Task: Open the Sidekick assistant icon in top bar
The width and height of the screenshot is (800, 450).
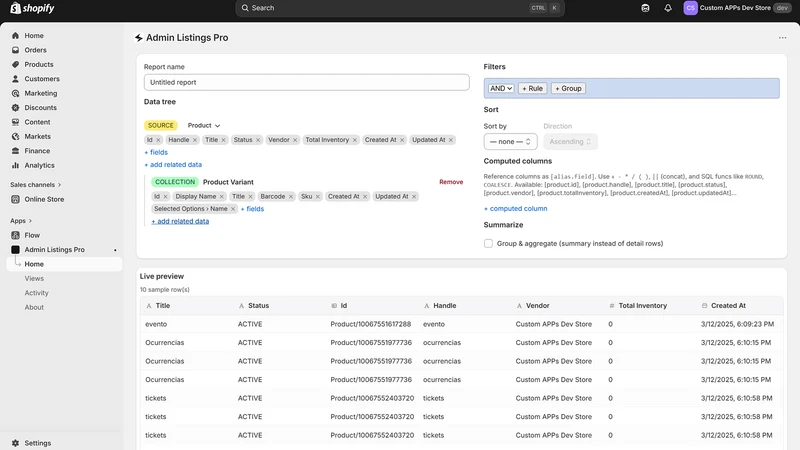Action: point(645,8)
